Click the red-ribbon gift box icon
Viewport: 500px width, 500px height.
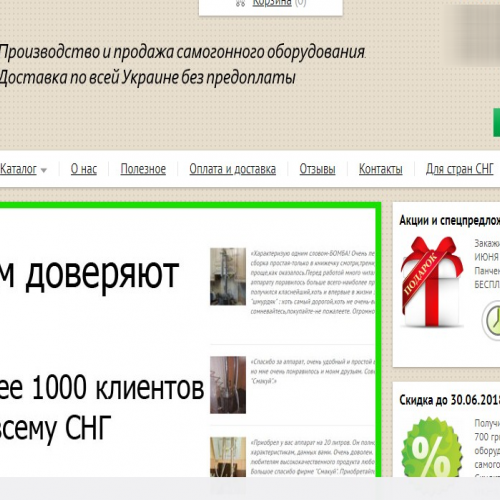433,282
